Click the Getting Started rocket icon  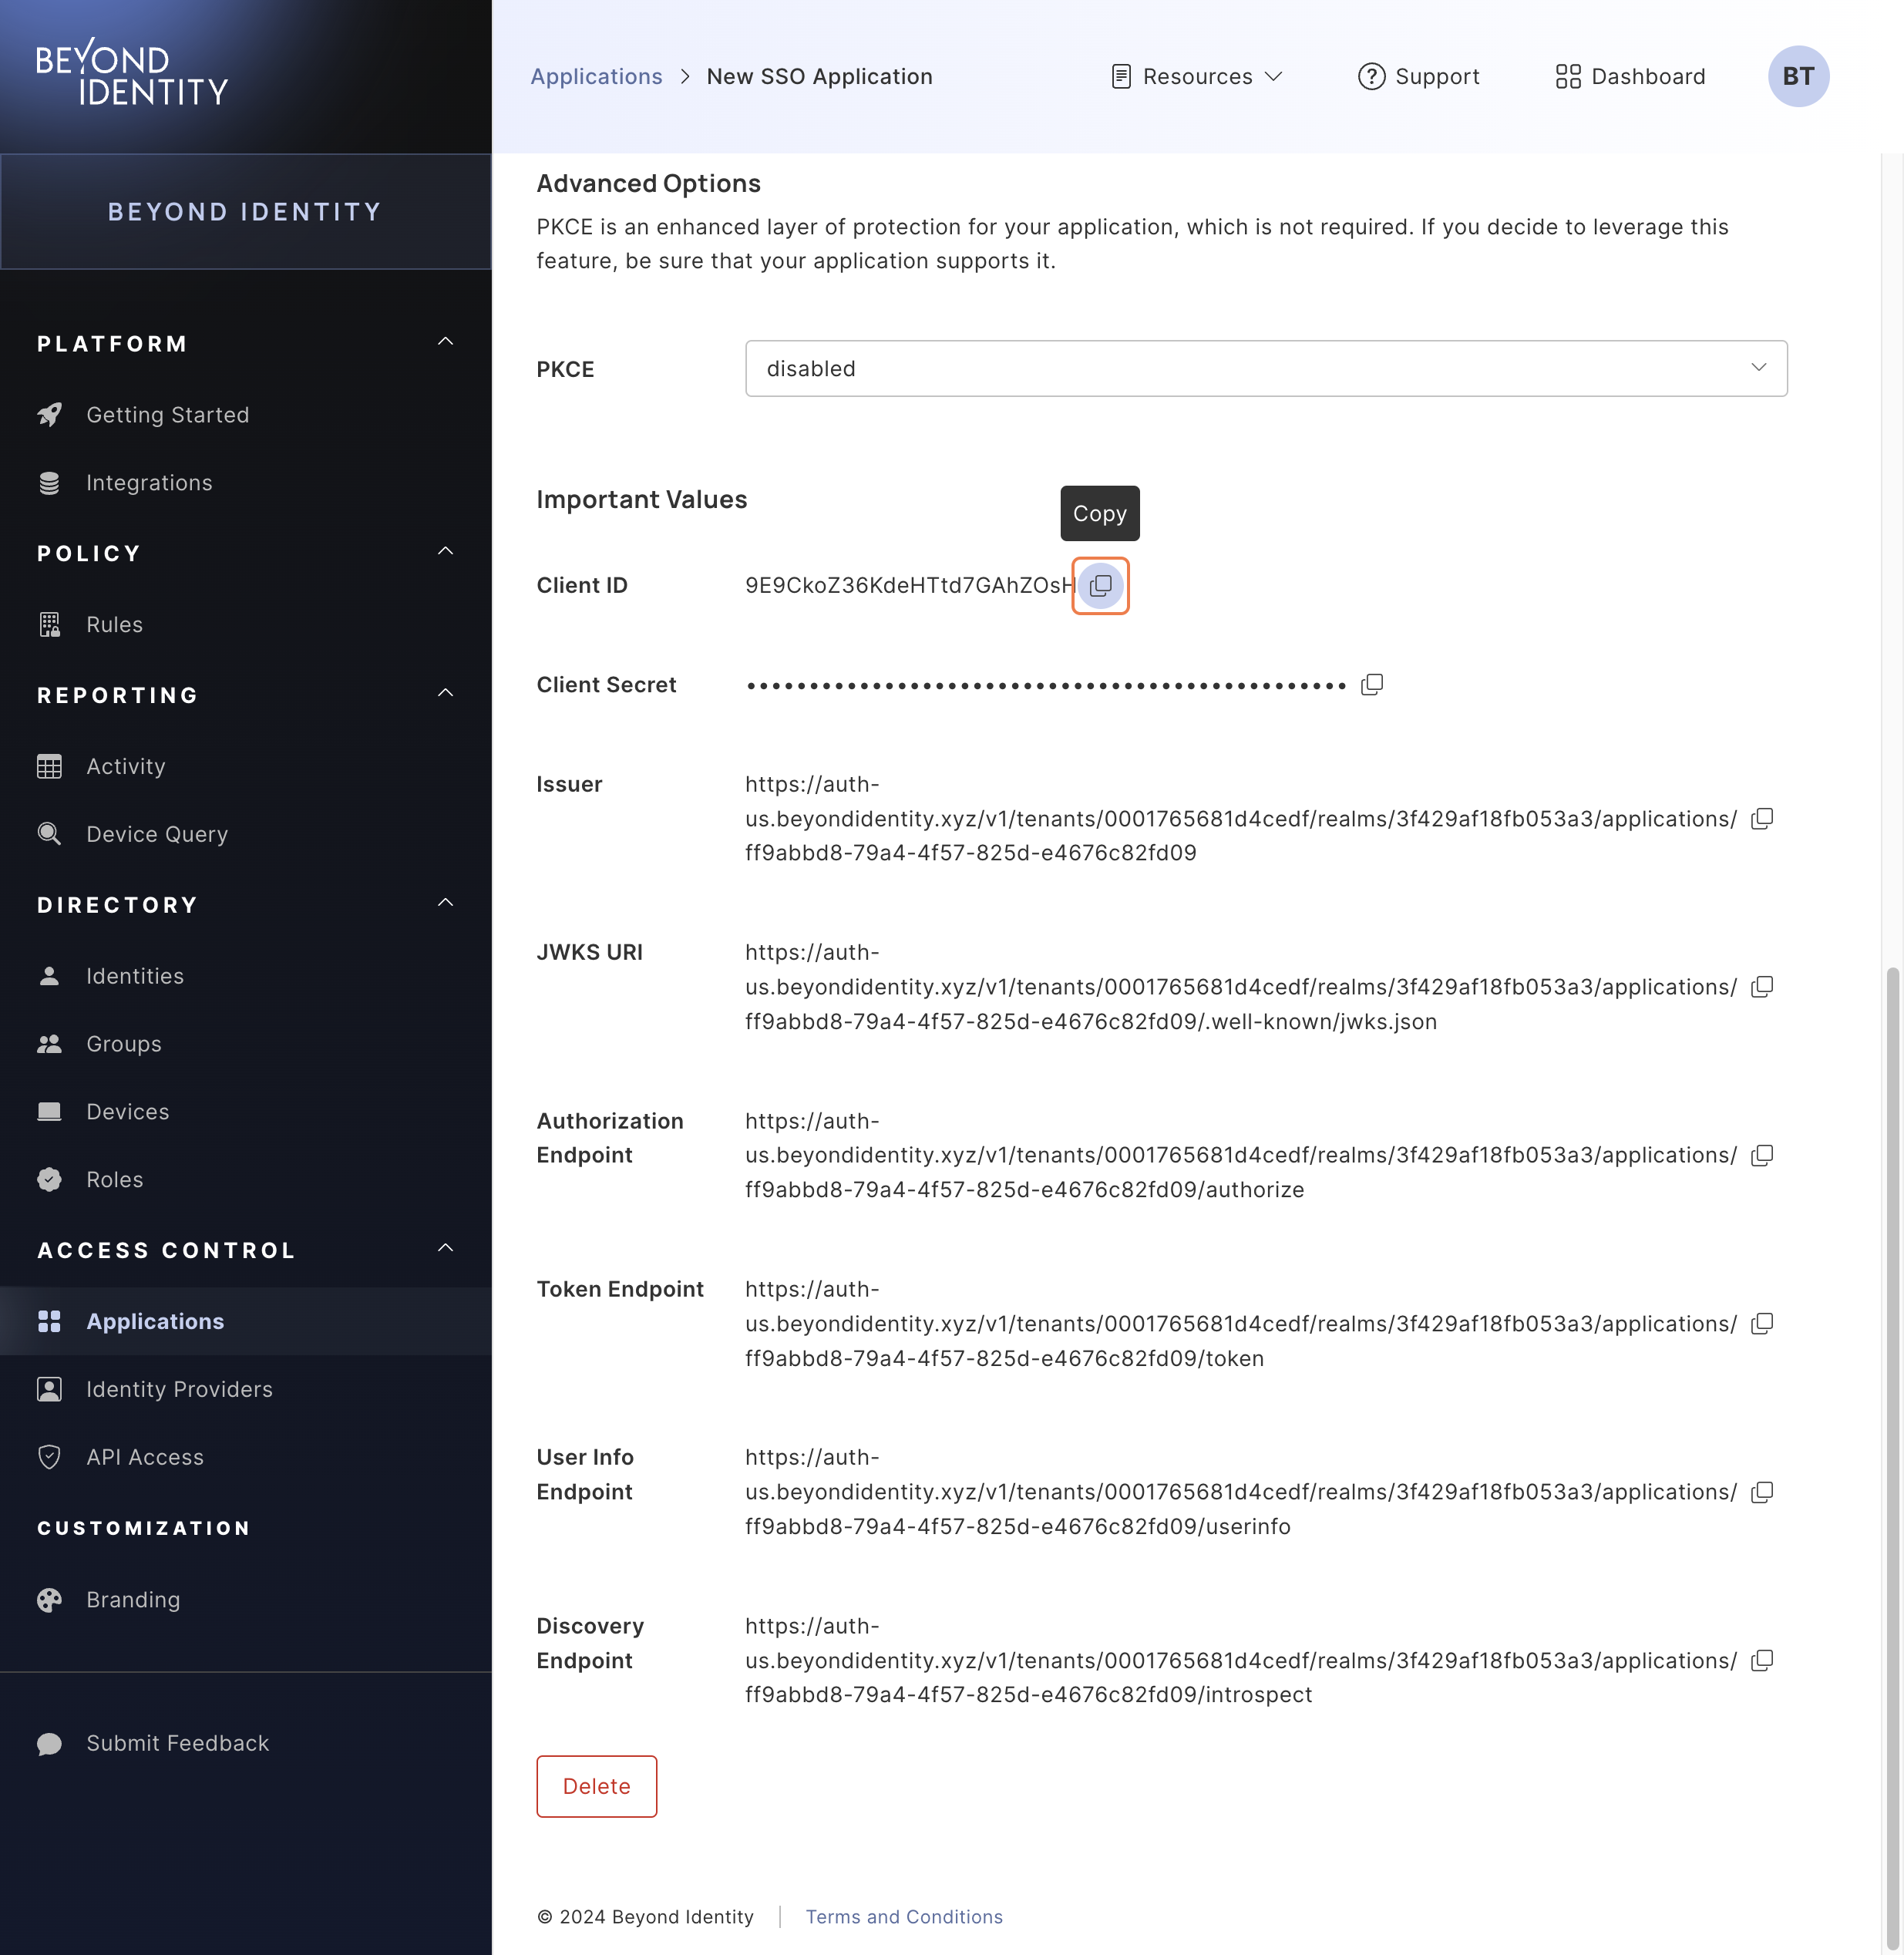click(49, 414)
